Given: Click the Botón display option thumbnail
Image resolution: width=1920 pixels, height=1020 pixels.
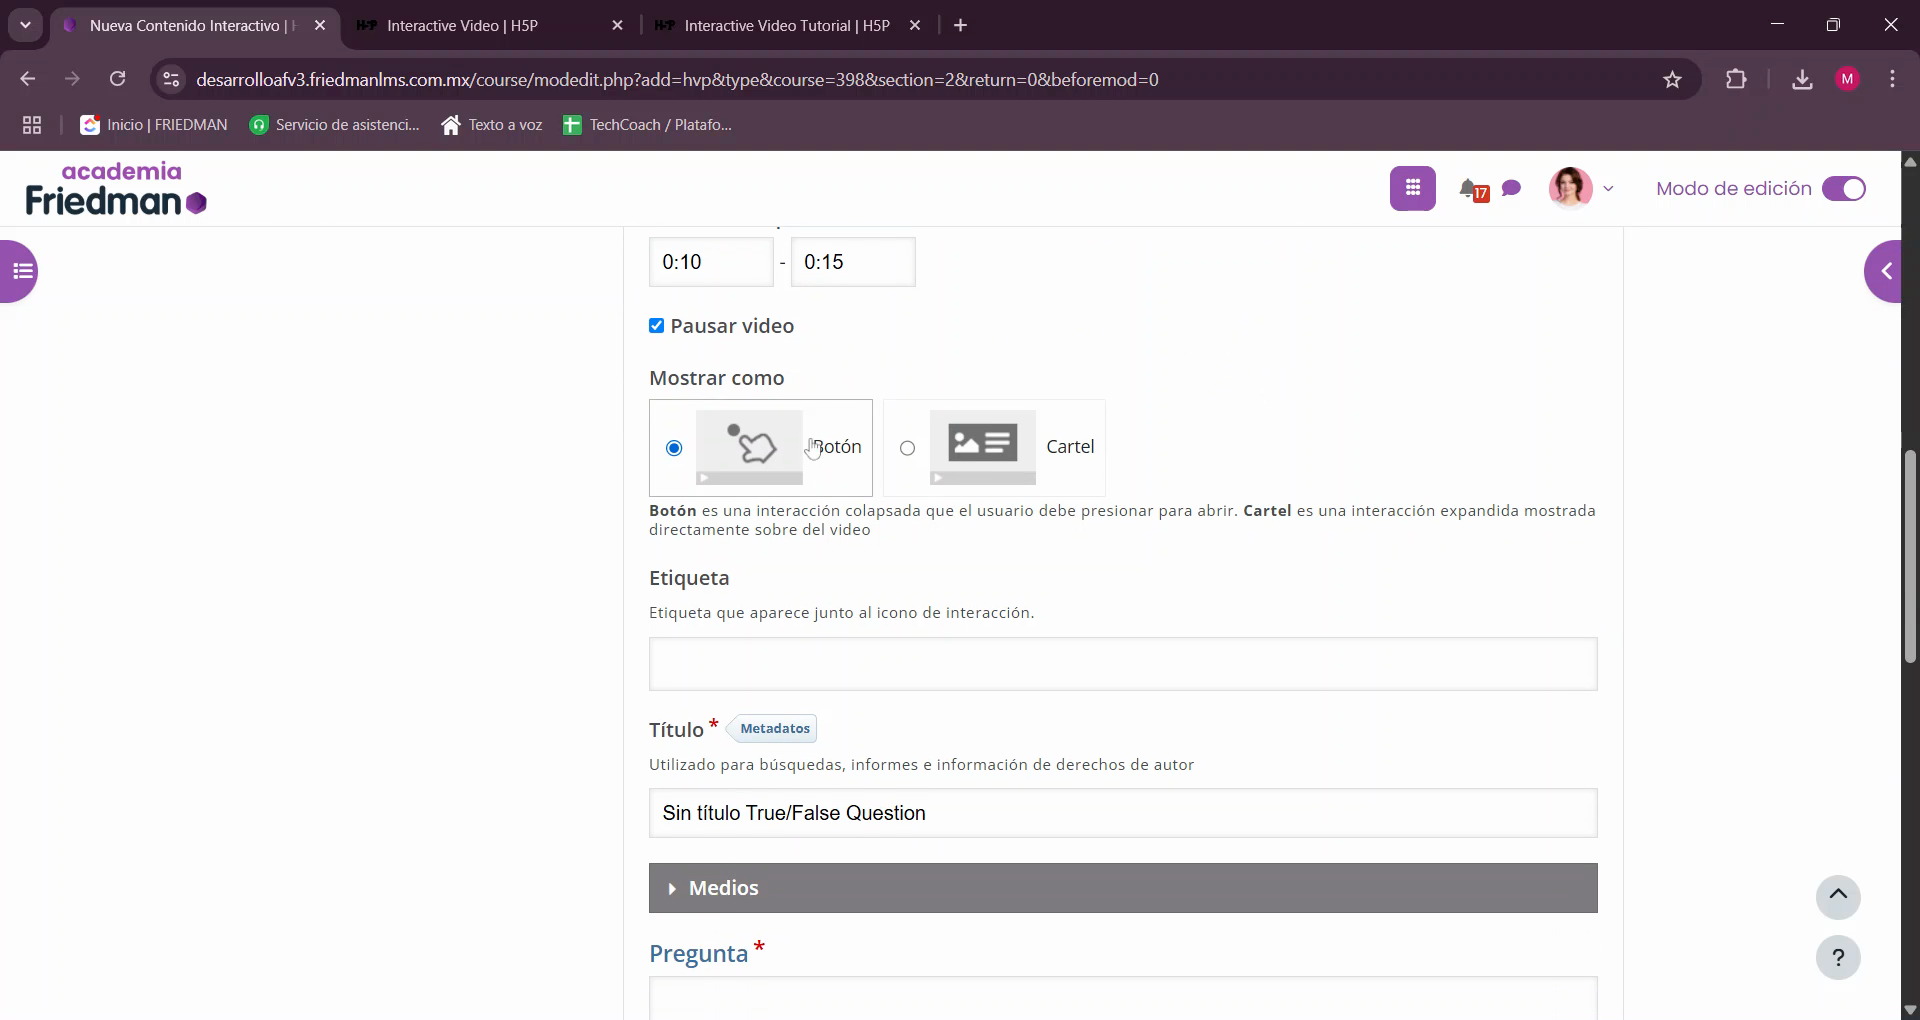Looking at the screenshot, I should tap(749, 447).
